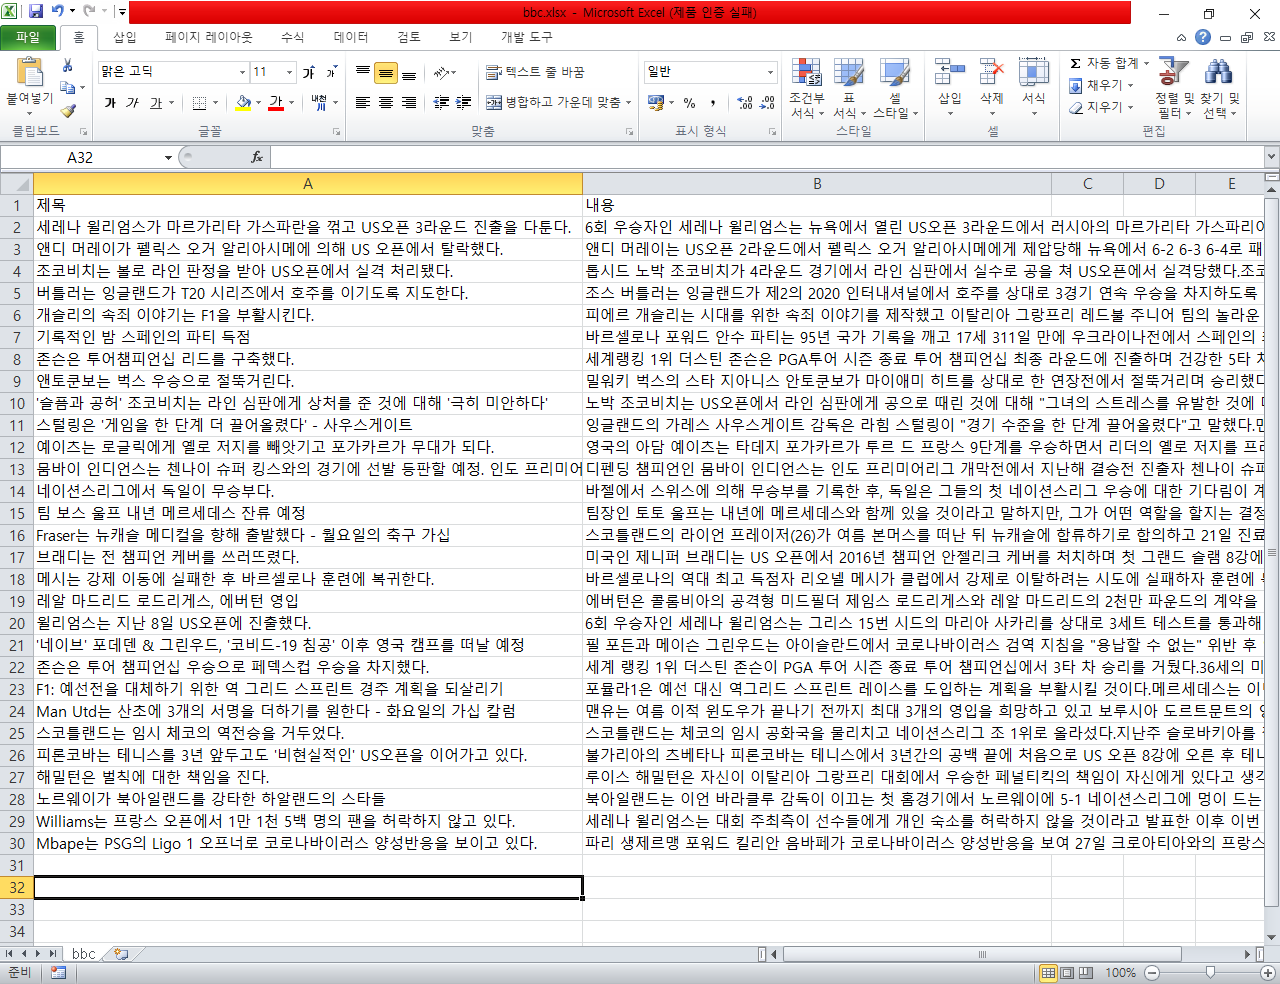This screenshot has height=984, width=1280.
Task: Click the Cut scissors icon
Action: coord(68,66)
